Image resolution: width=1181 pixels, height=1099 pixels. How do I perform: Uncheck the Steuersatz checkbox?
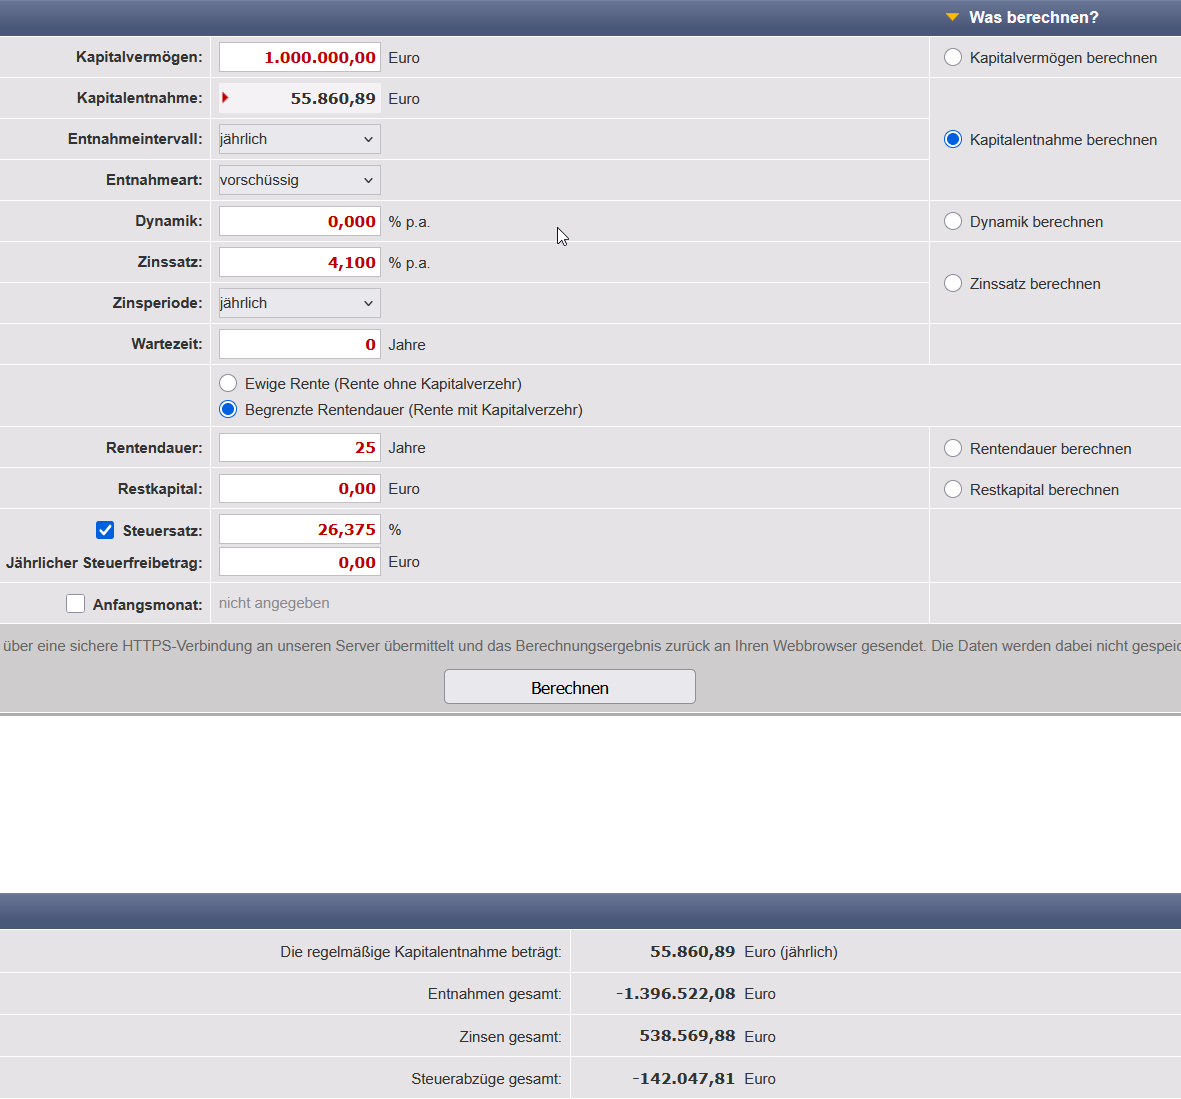[105, 530]
